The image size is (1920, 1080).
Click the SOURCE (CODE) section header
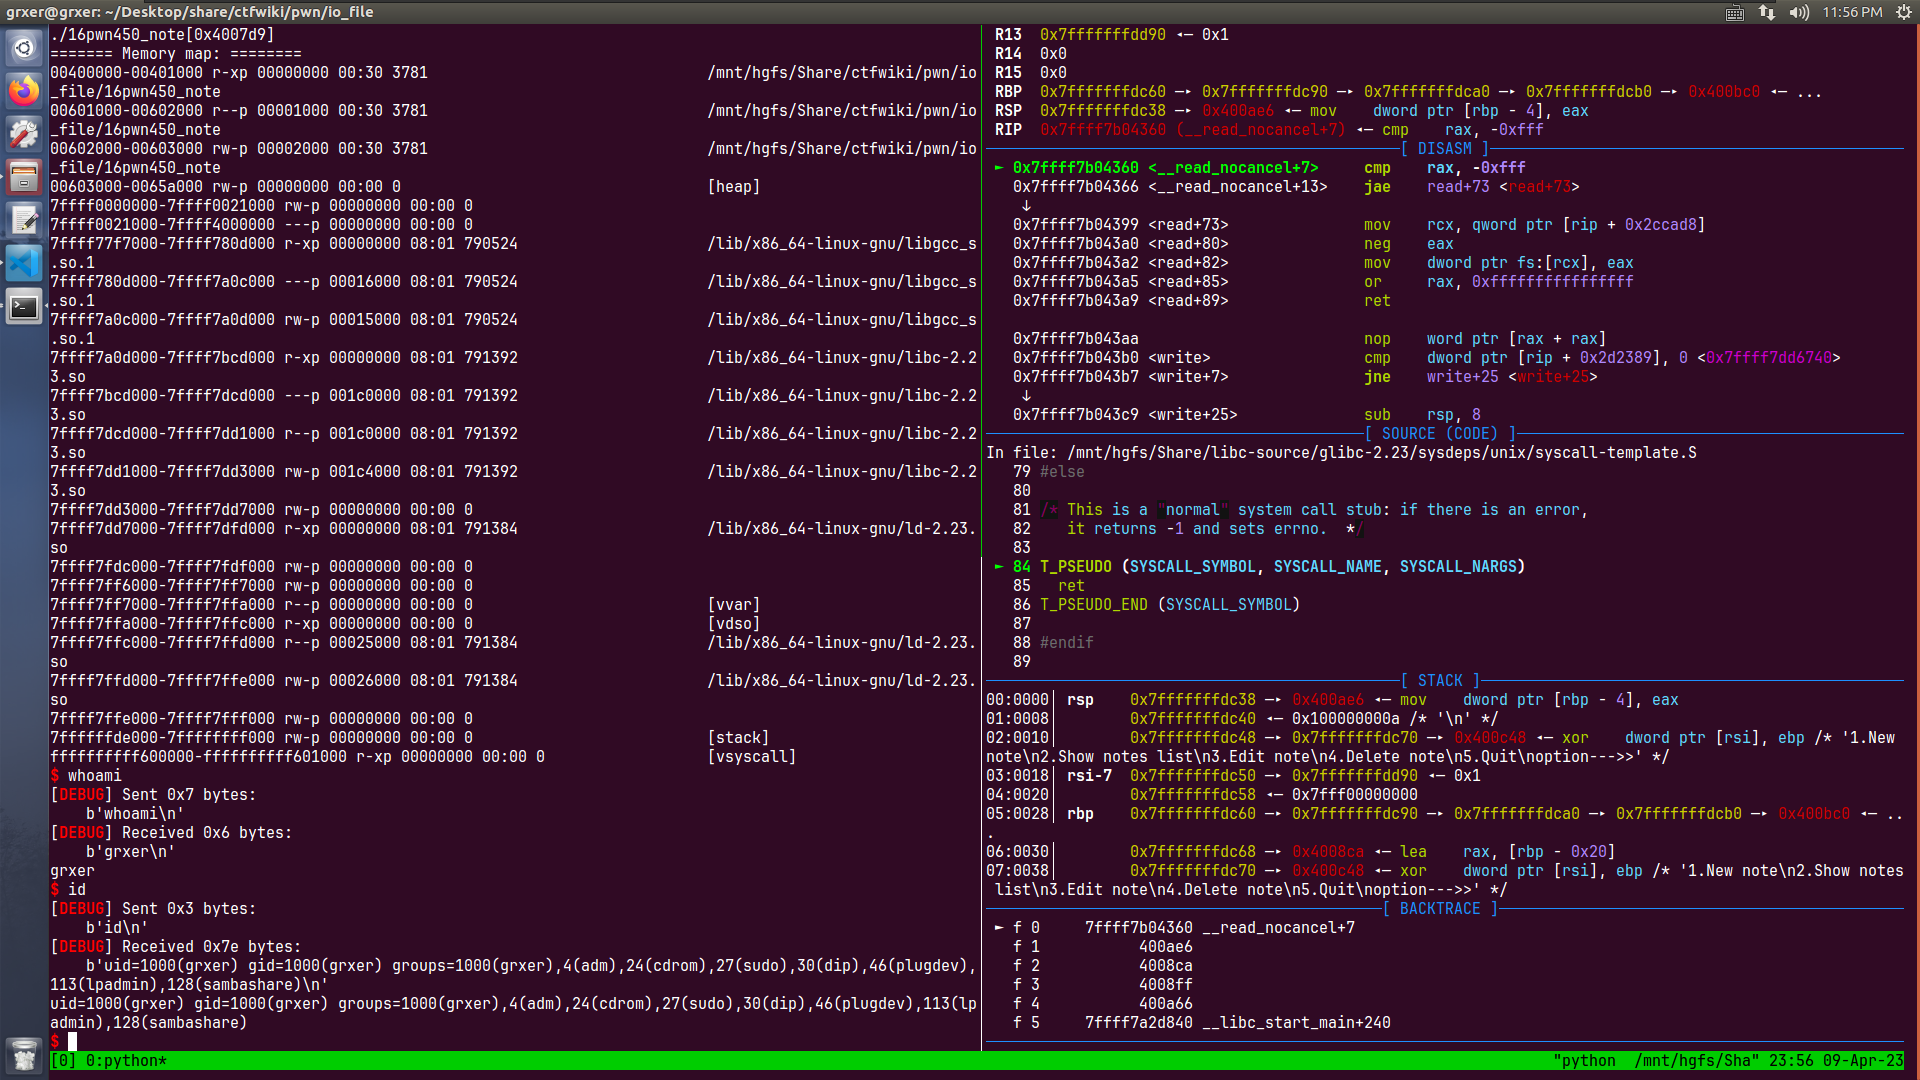click(x=1440, y=434)
